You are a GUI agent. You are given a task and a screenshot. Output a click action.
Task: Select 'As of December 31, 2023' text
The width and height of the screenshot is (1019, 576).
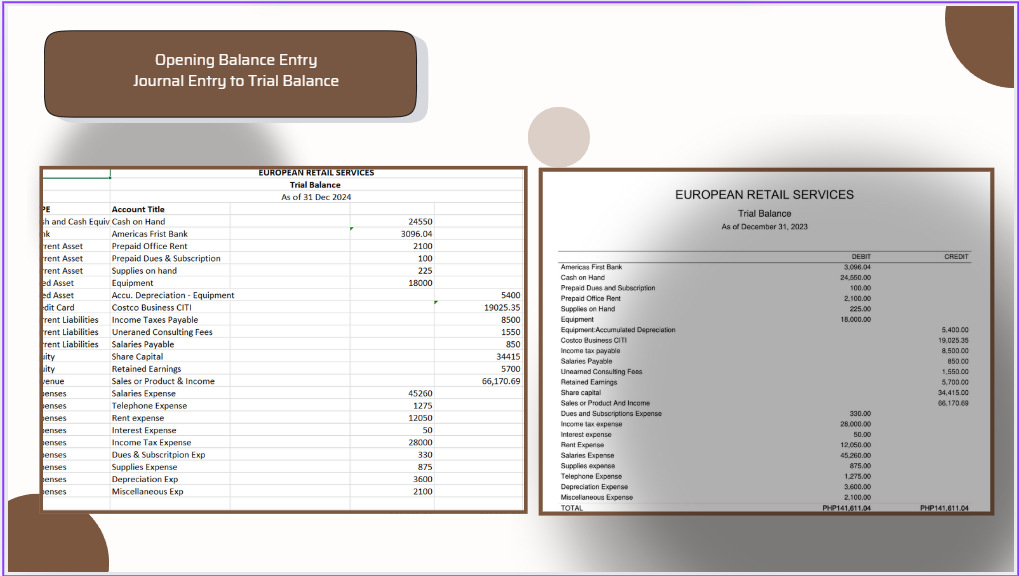pos(764,227)
